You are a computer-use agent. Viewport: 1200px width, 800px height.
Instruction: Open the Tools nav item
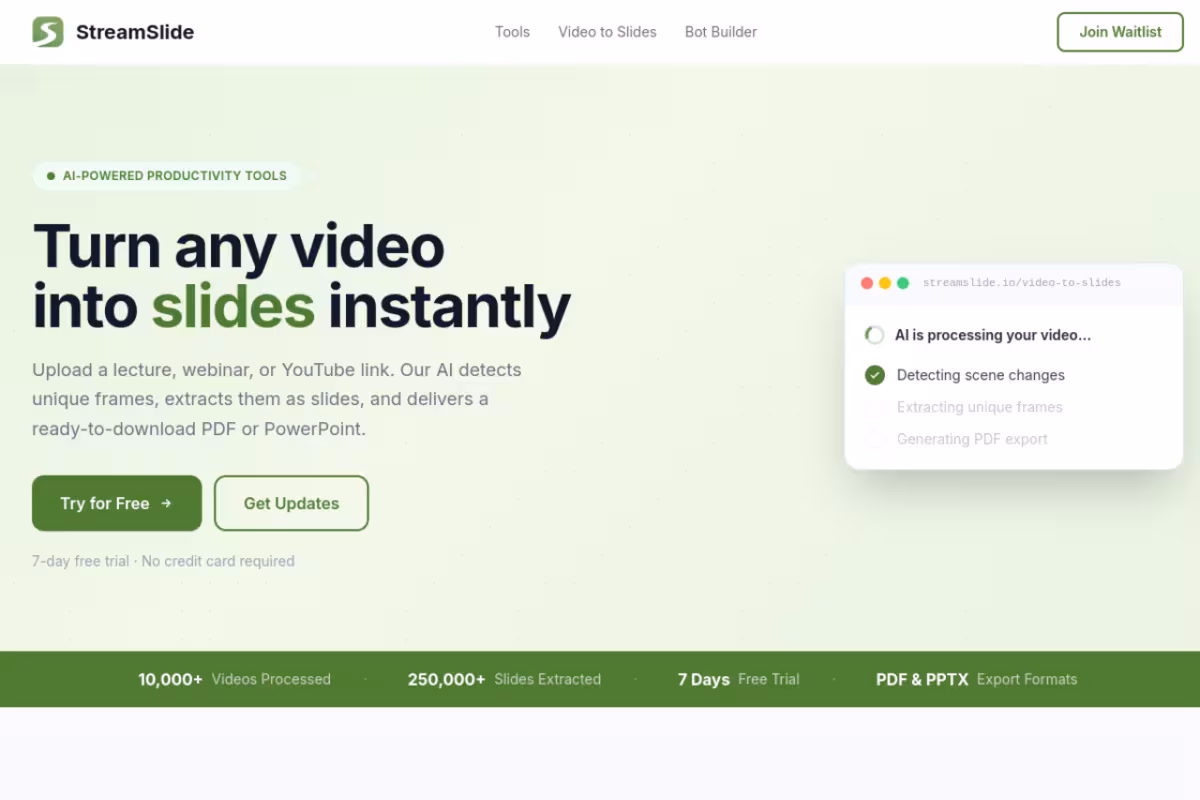(x=512, y=32)
